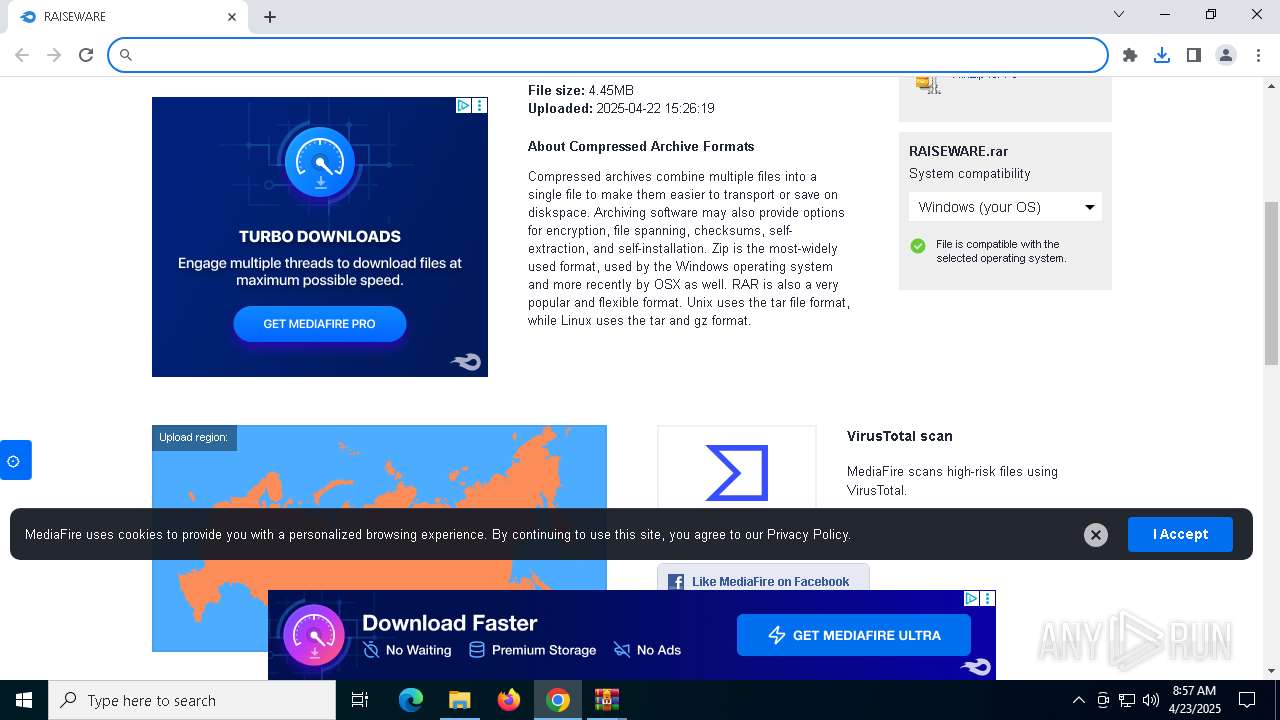Open the Privacy Policy link
The height and width of the screenshot is (720, 1280).
coord(808,534)
